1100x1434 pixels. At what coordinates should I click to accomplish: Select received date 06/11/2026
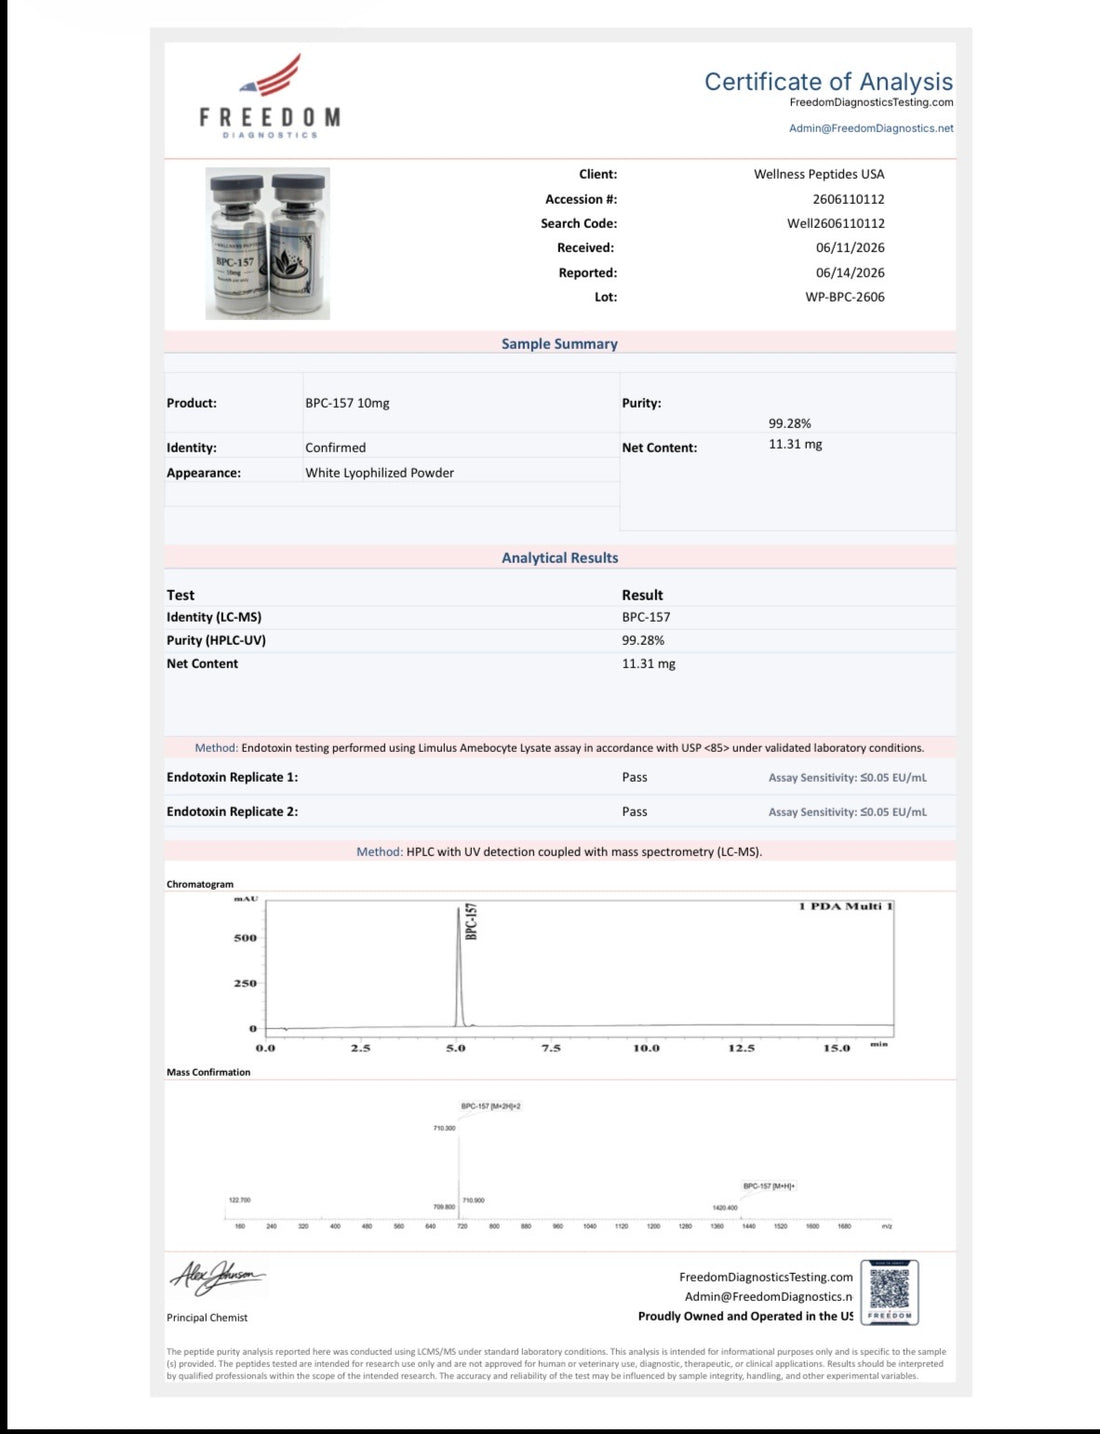click(850, 248)
